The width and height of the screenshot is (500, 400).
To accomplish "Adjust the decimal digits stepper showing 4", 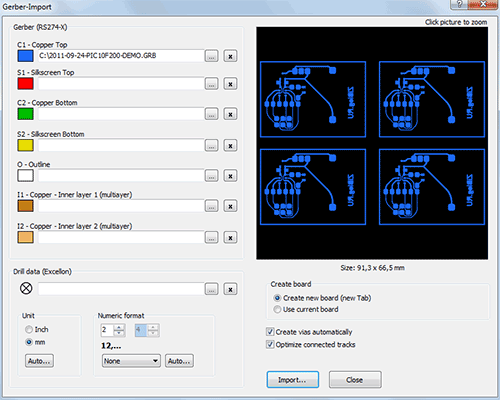I will tap(153, 330).
